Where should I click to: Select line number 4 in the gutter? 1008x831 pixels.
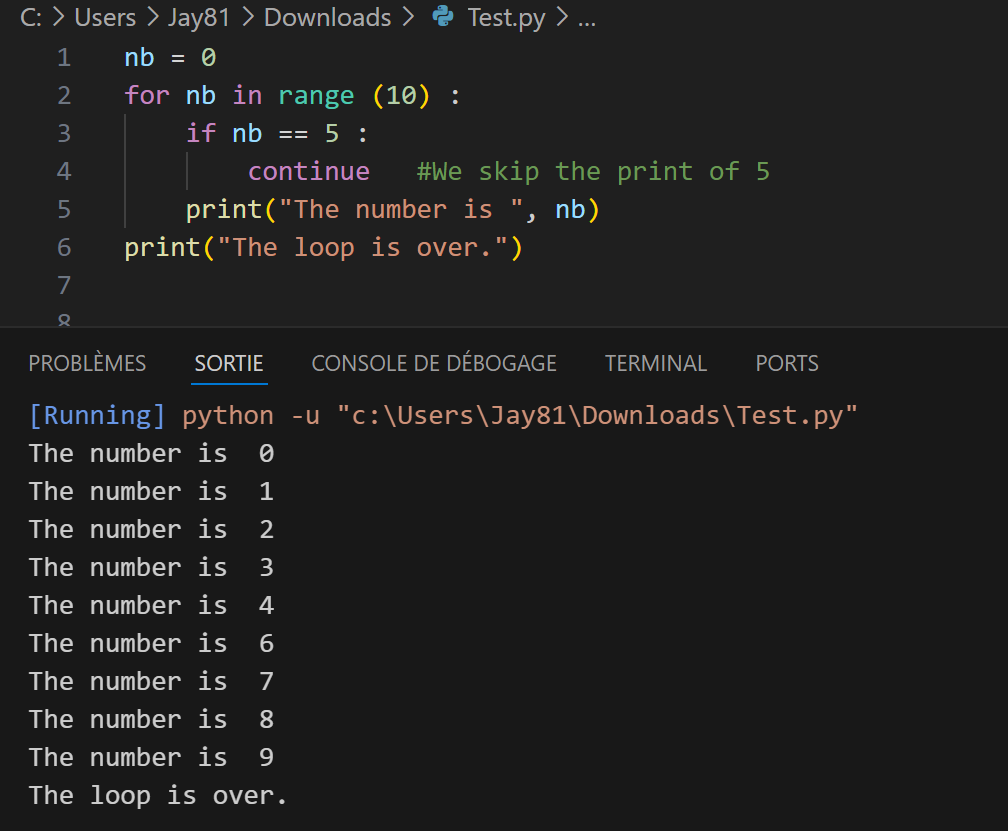[64, 172]
